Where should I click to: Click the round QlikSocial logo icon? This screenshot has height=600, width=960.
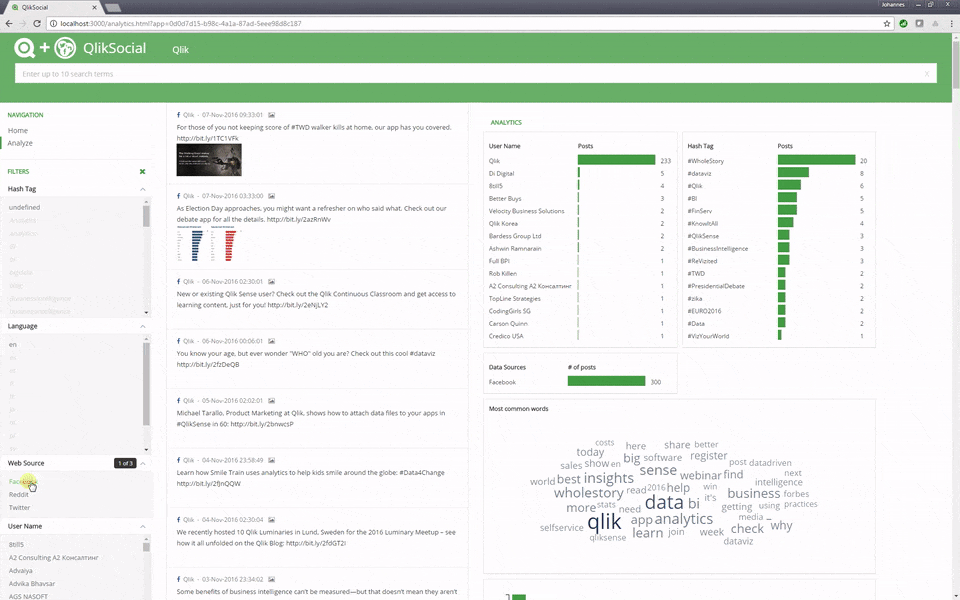[65, 48]
